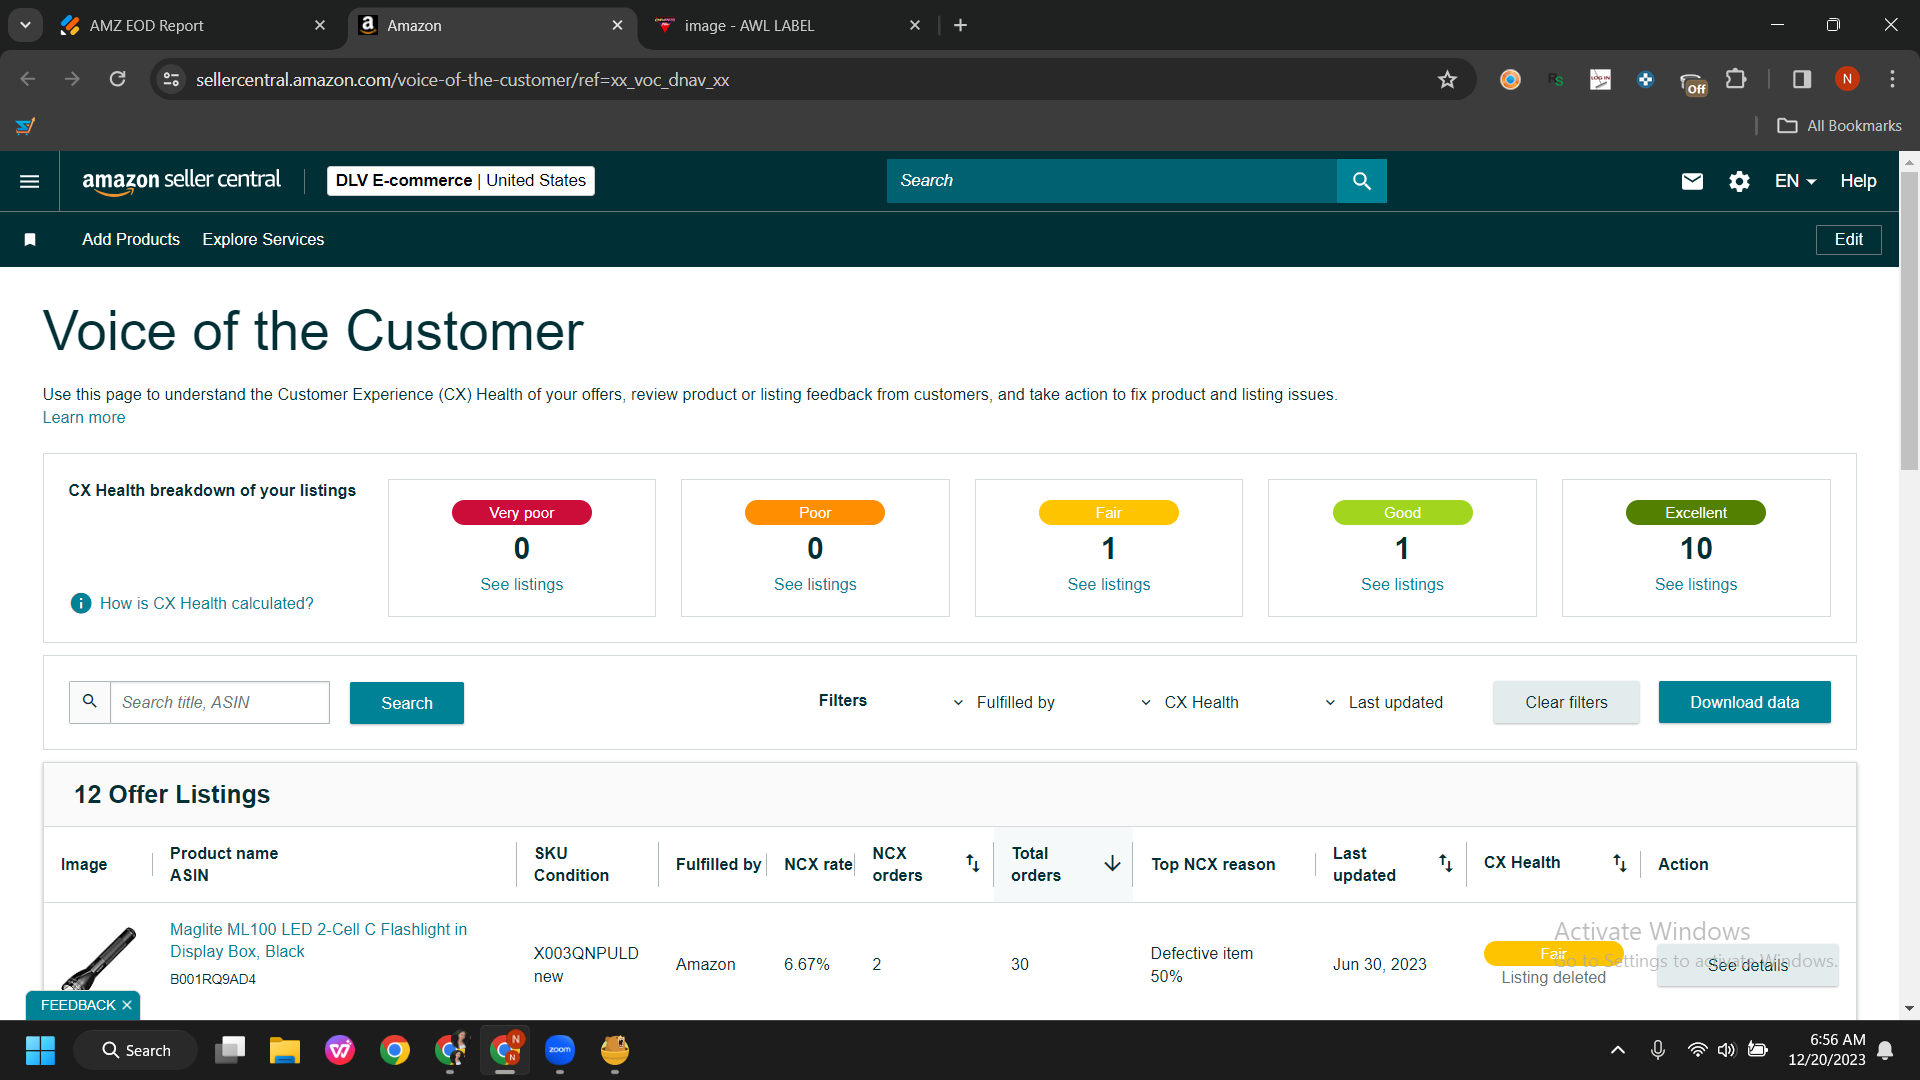
Task: Go back to previous page
Action: (x=28, y=80)
